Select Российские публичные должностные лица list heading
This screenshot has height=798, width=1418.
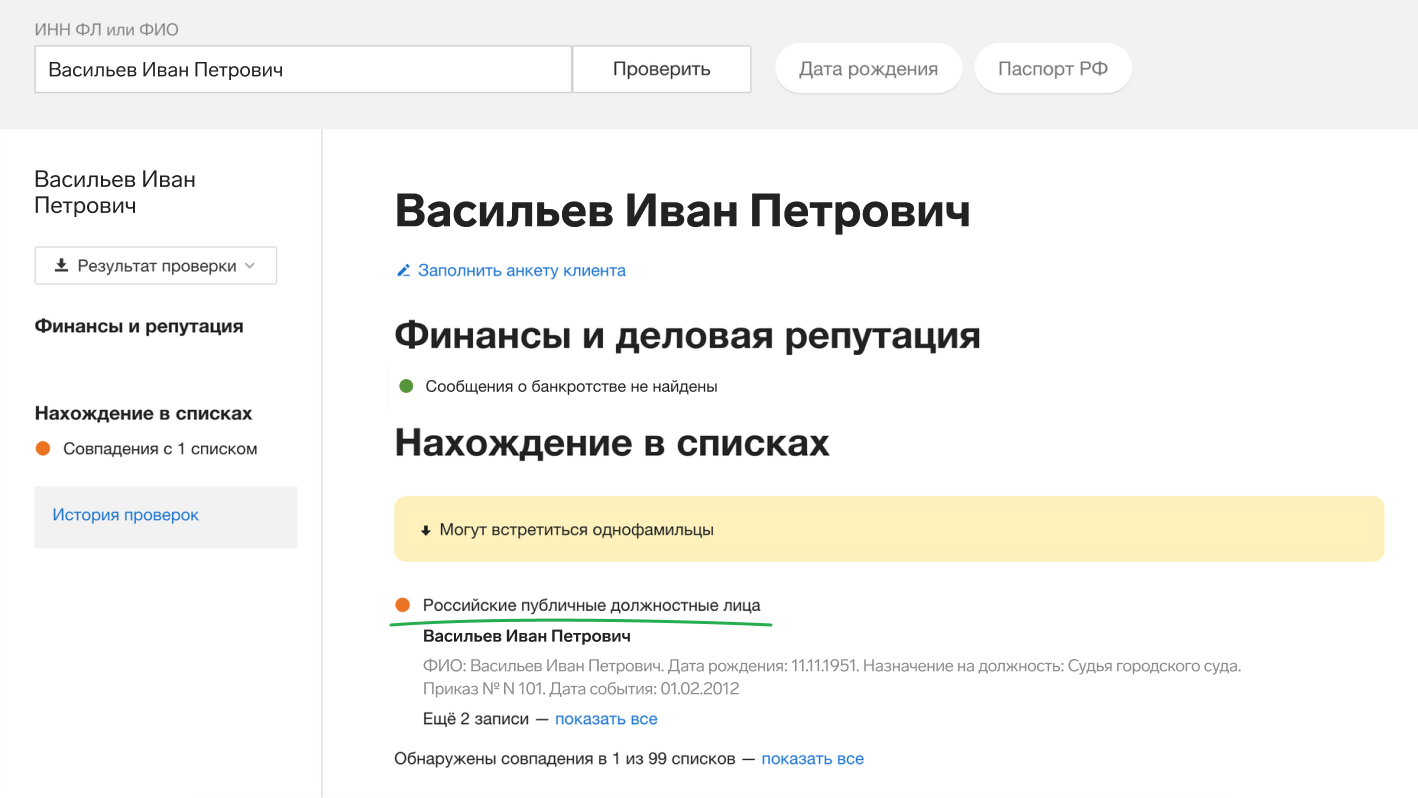click(x=591, y=605)
